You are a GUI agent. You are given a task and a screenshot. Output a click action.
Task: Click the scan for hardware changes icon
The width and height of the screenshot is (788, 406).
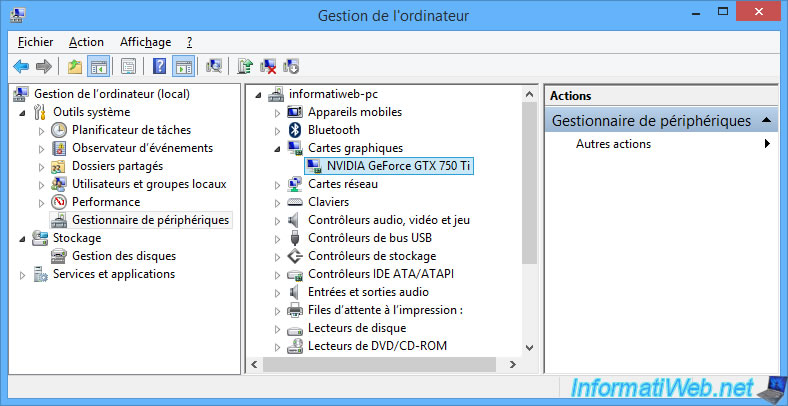(214, 66)
